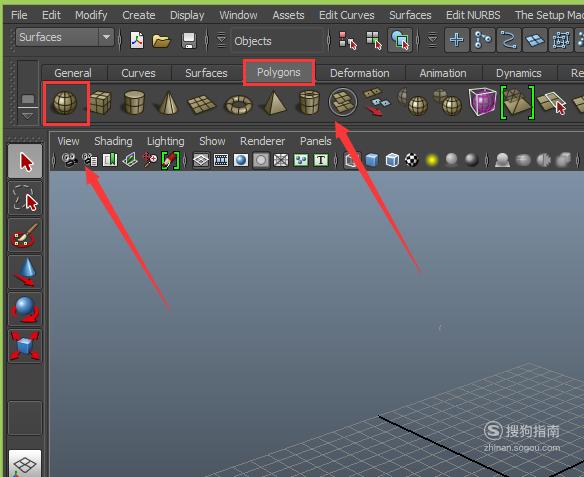584x477 pixels.
Task: Toggle the film gate icon
Action: (221, 160)
